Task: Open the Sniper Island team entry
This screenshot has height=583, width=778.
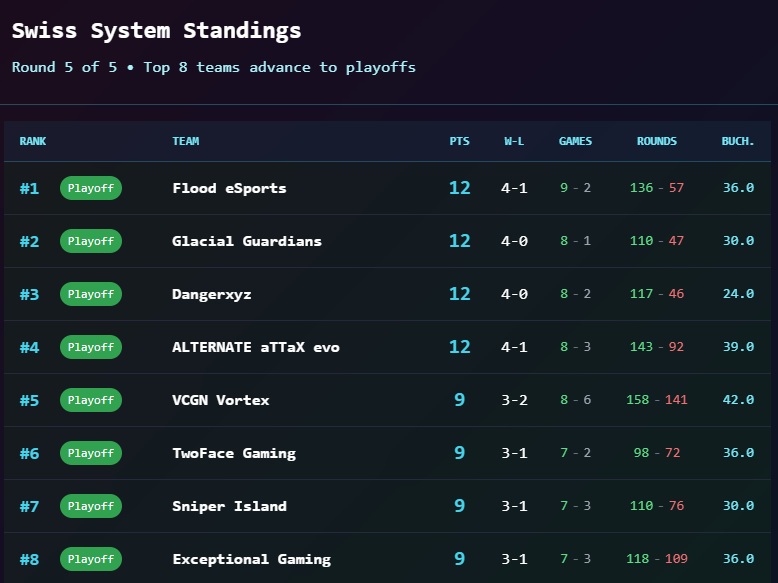Action: [x=229, y=506]
